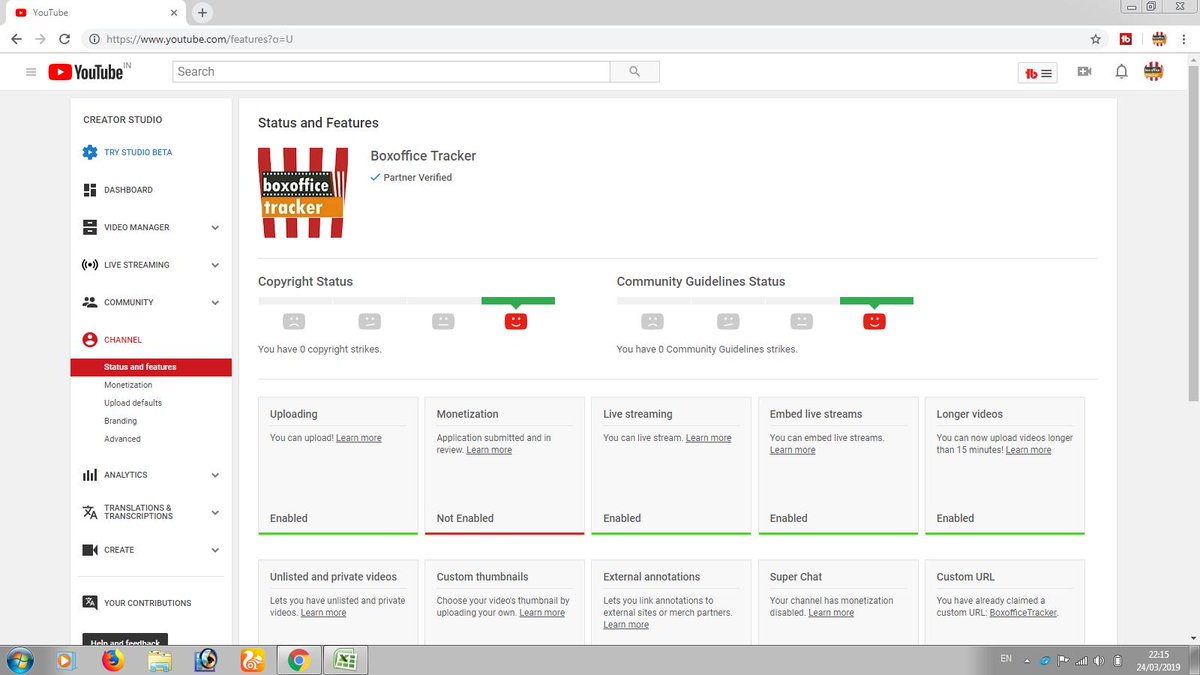Click Learn more in Live streaming card
This screenshot has width=1200, height=675.
[709, 438]
